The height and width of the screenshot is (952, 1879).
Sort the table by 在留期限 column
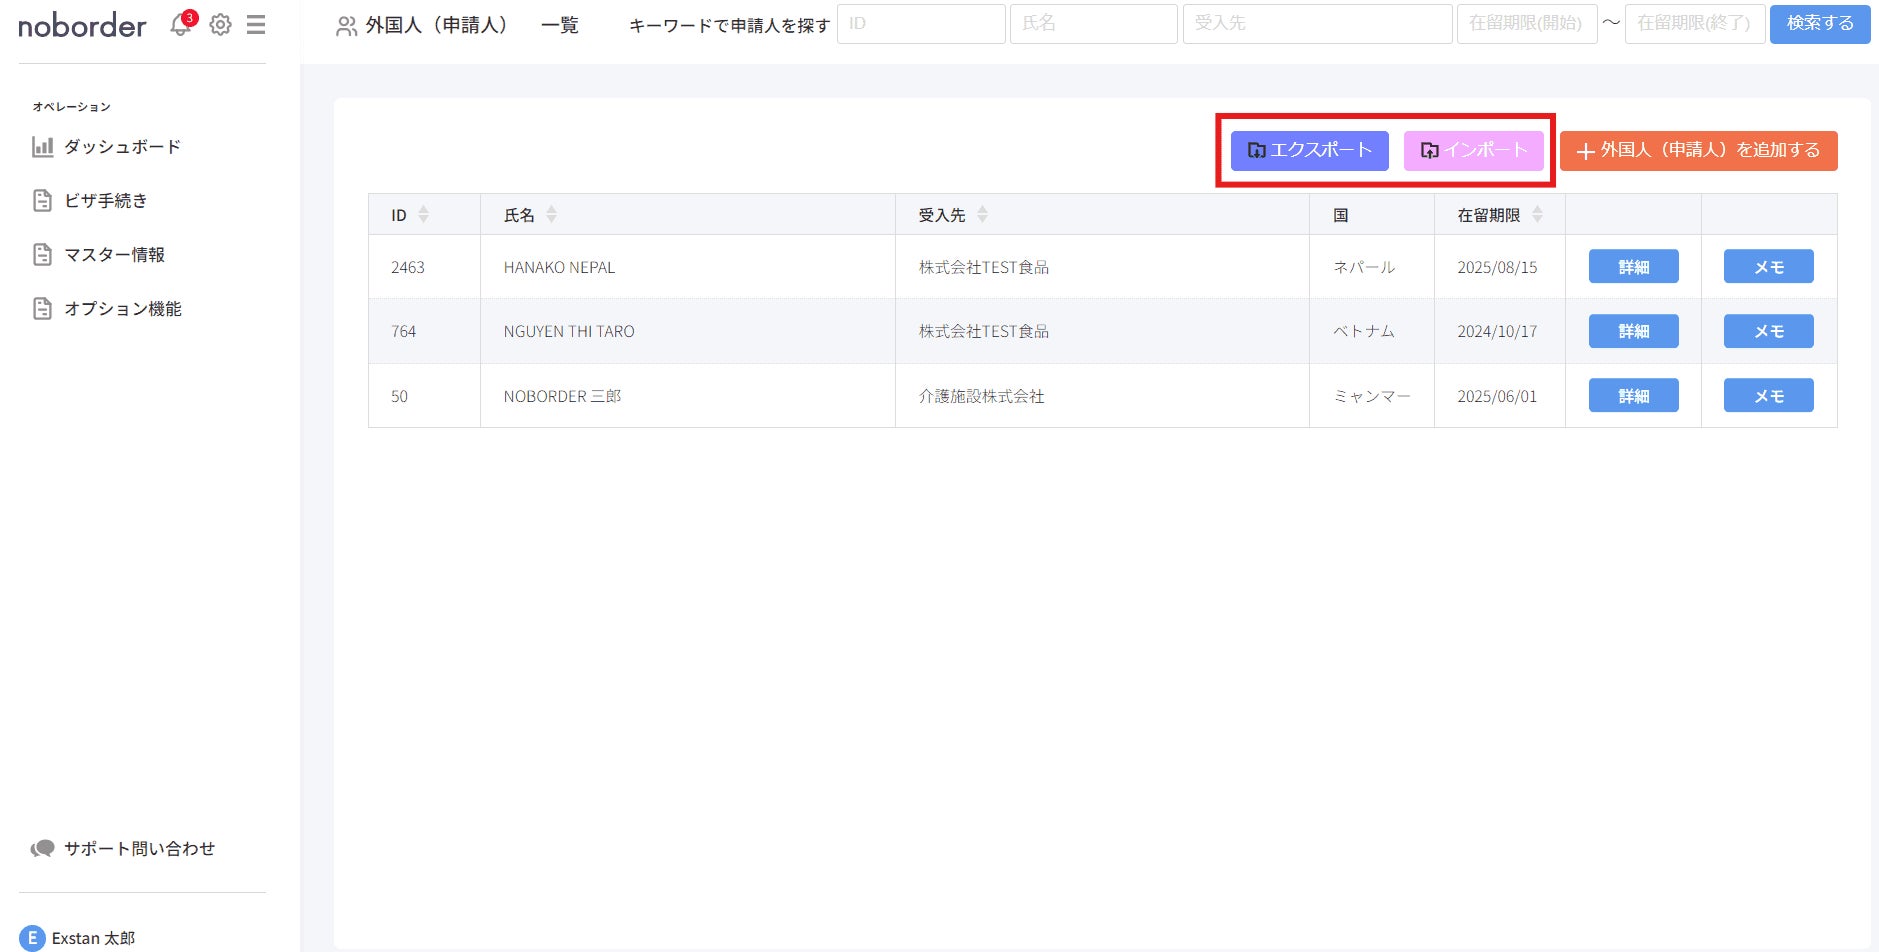1537,214
